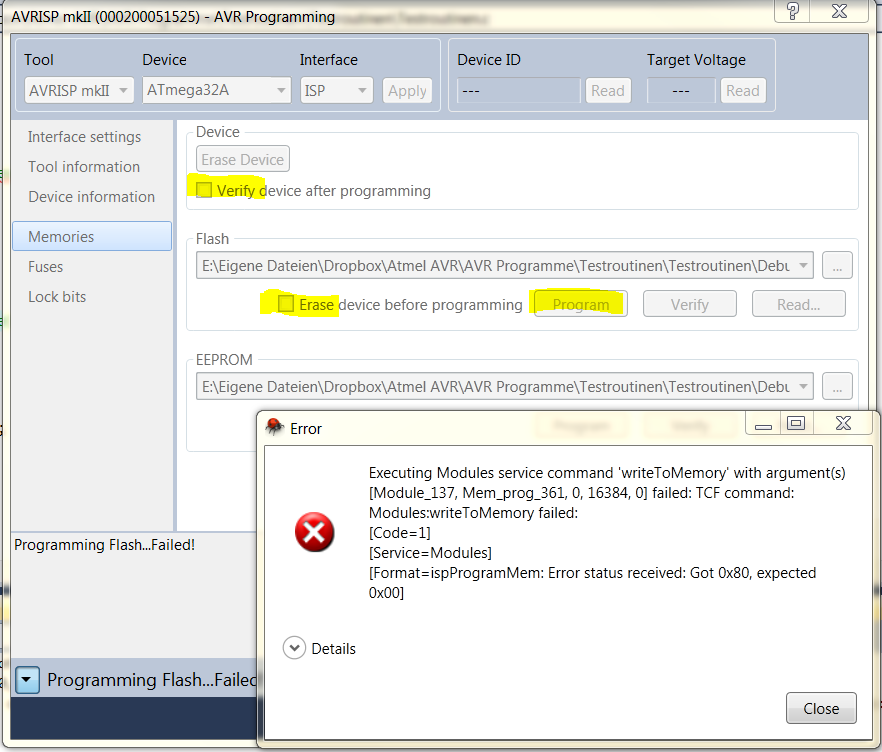
Task: Open Interface settings page
Action: pos(84,137)
